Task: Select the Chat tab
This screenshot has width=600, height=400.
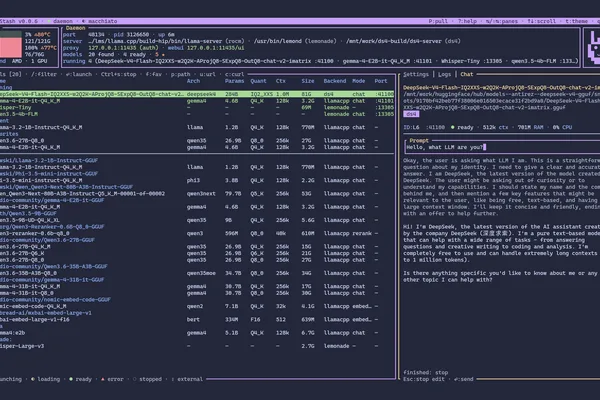Action: [466, 74]
